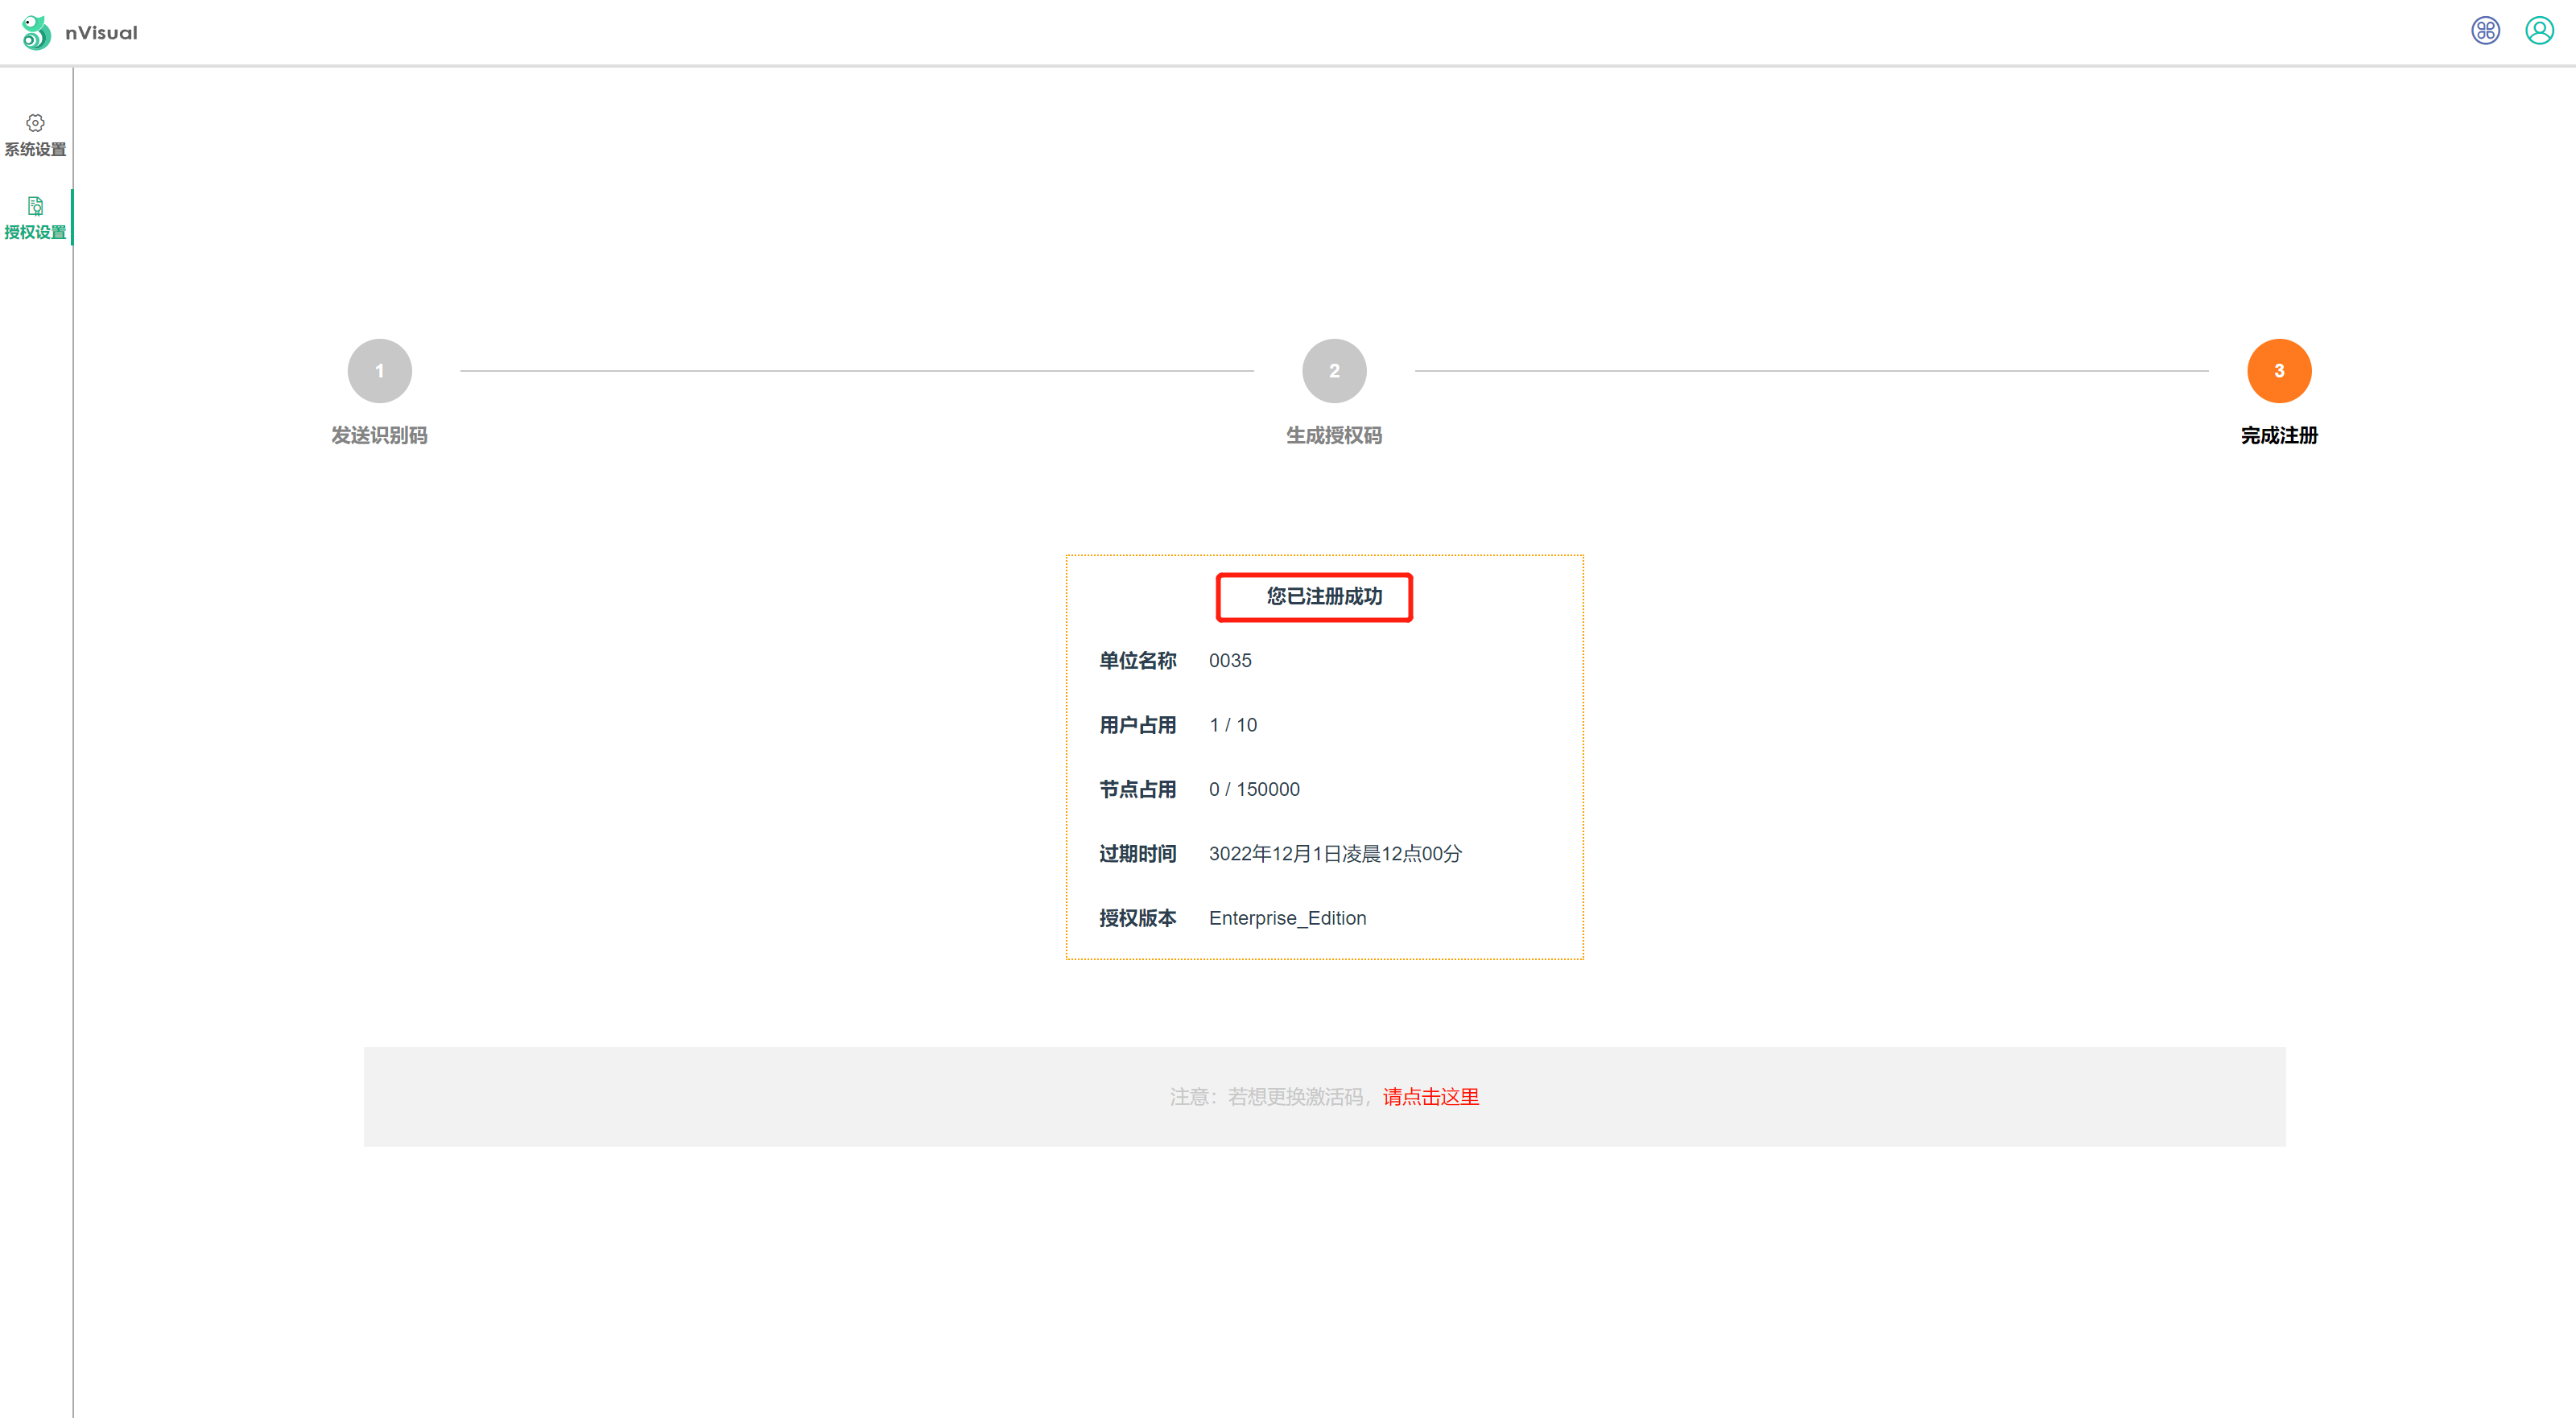Click the nVisual chameleon logo icon

click(36, 32)
